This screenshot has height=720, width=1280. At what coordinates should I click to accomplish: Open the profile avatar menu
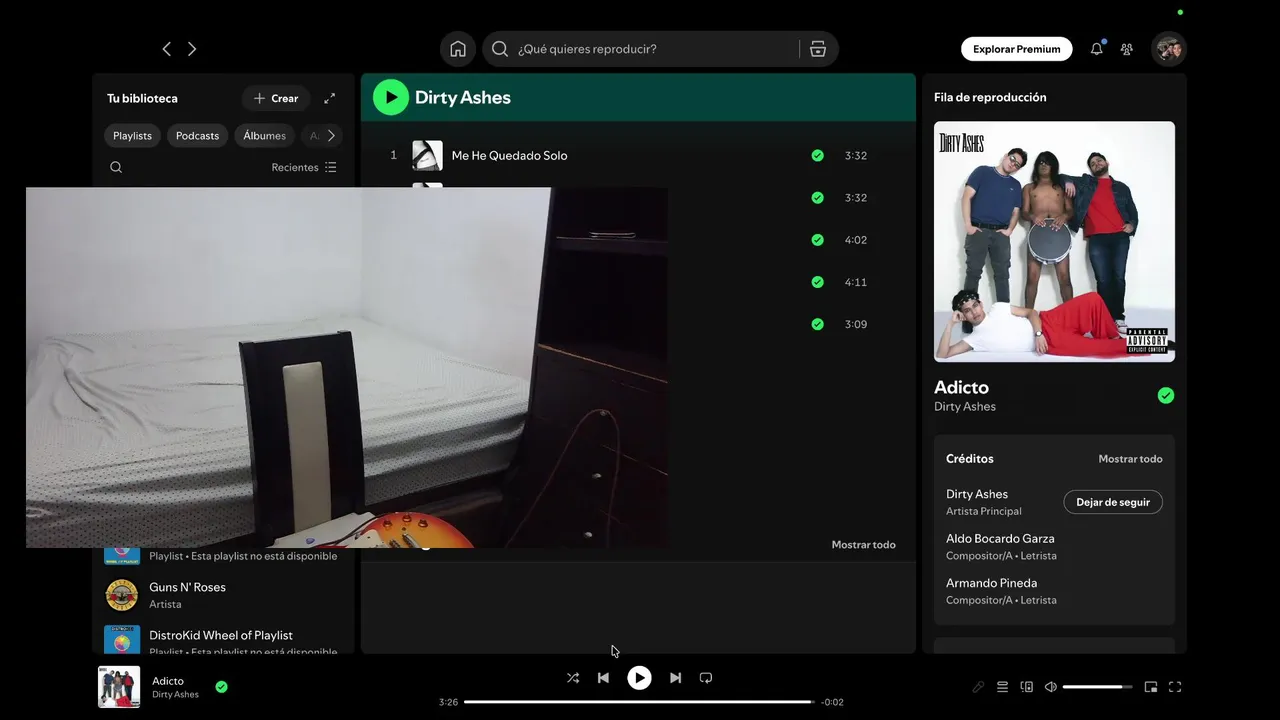click(x=1168, y=49)
